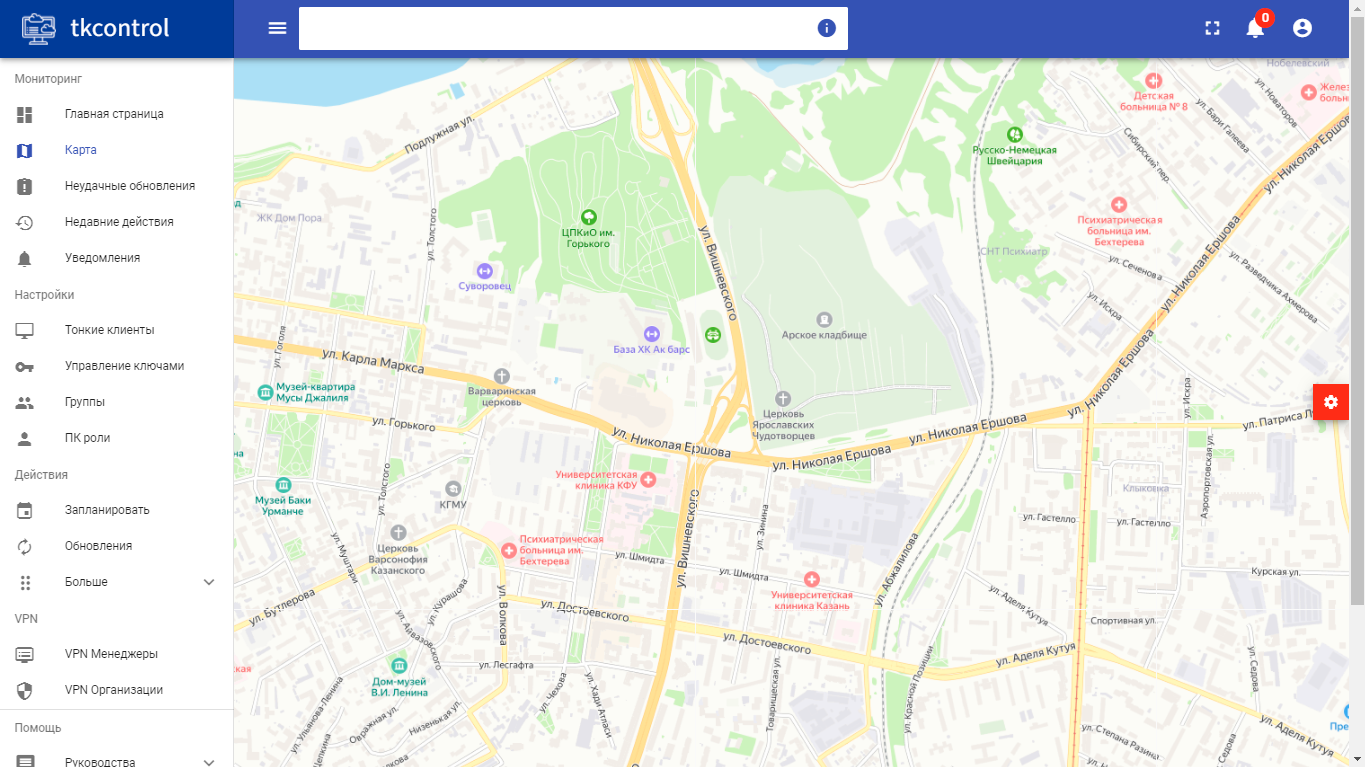Click the Суворовец map marker
1365x767 pixels.
pyautogui.click(x=485, y=270)
